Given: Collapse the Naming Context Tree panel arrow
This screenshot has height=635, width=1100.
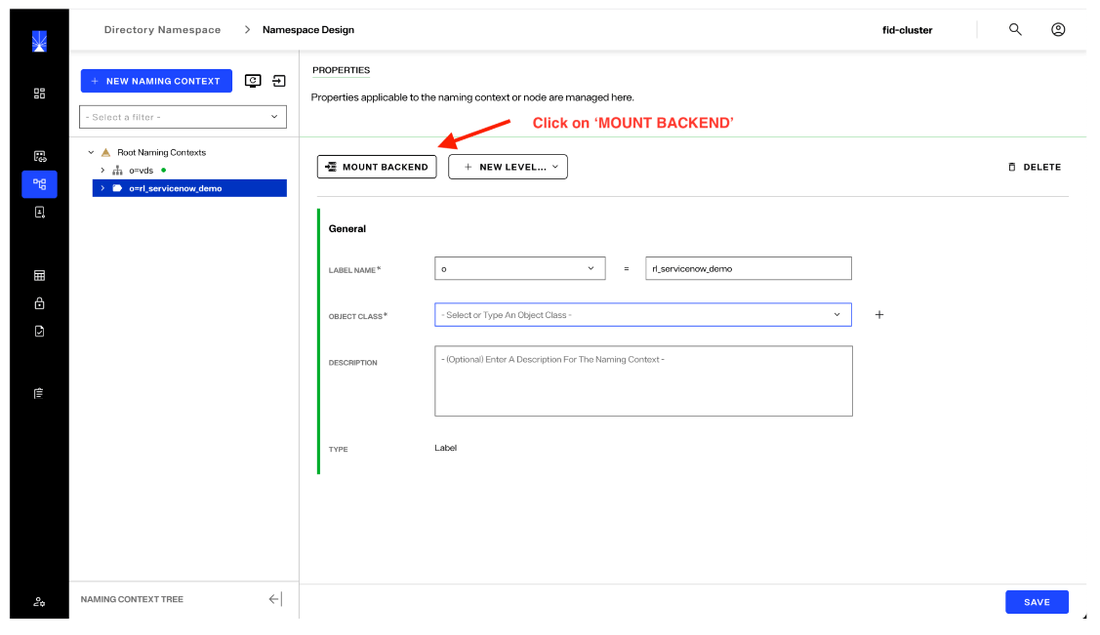Looking at the screenshot, I should (275, 599).
